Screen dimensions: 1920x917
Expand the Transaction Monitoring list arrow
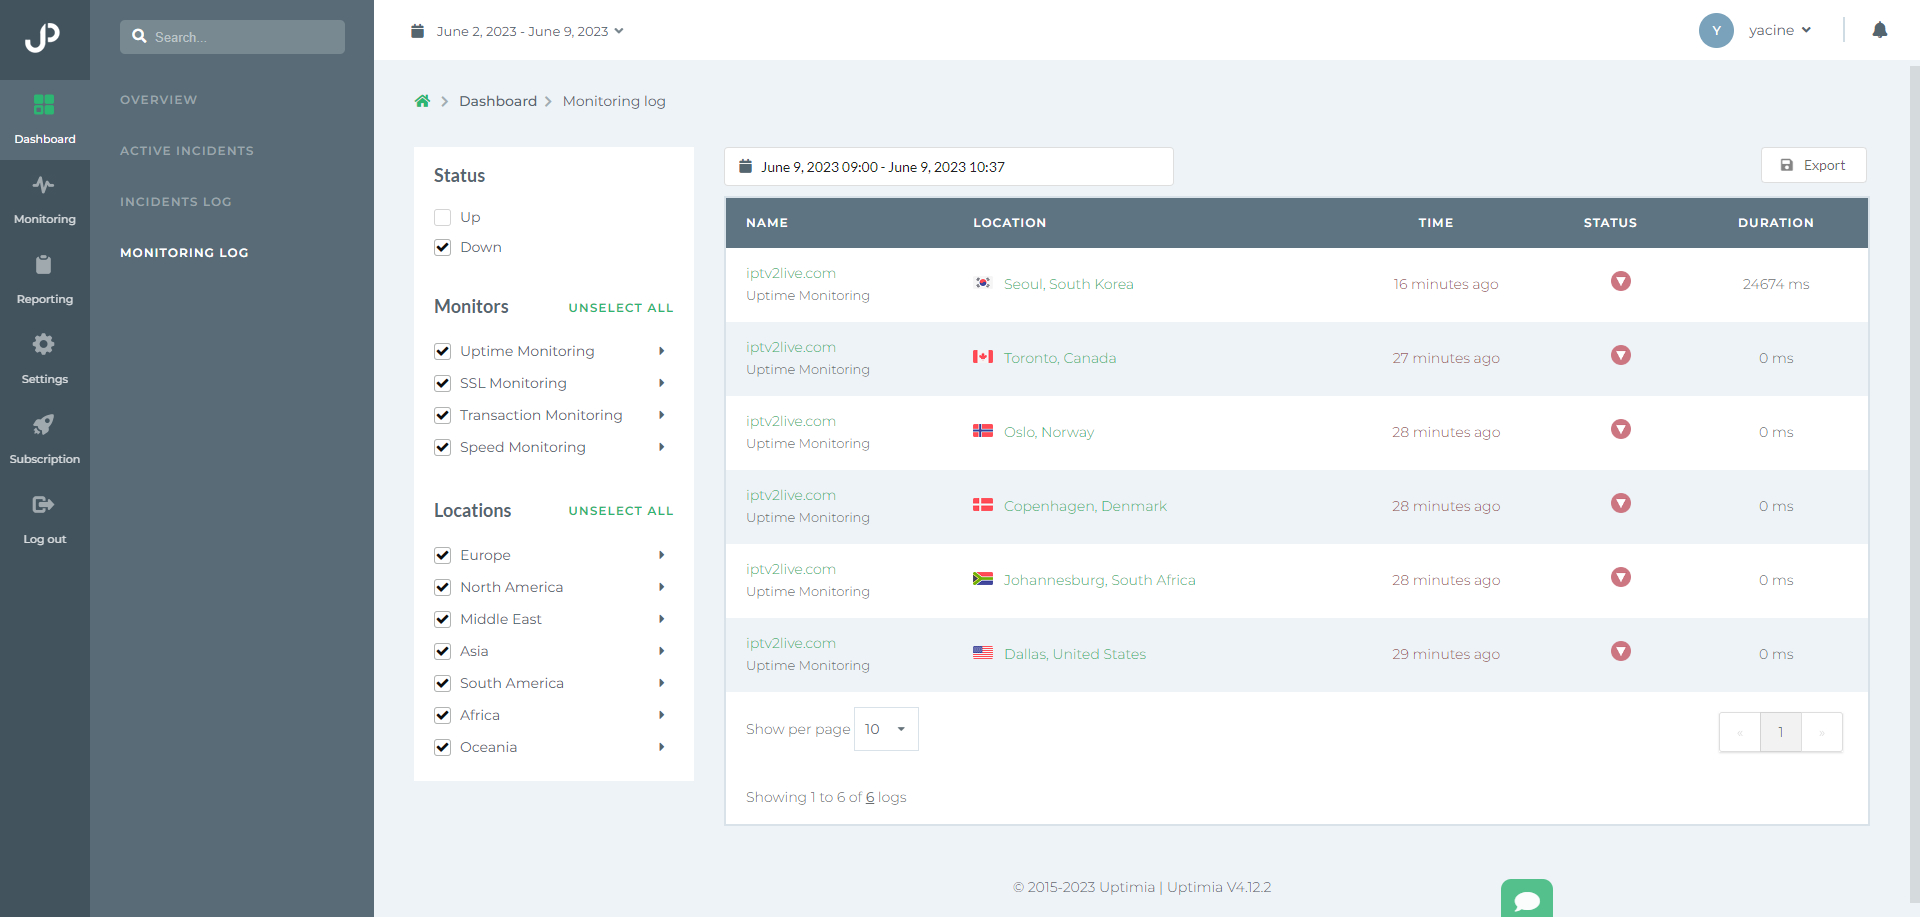pyautogui.click(x=661, y=415)
